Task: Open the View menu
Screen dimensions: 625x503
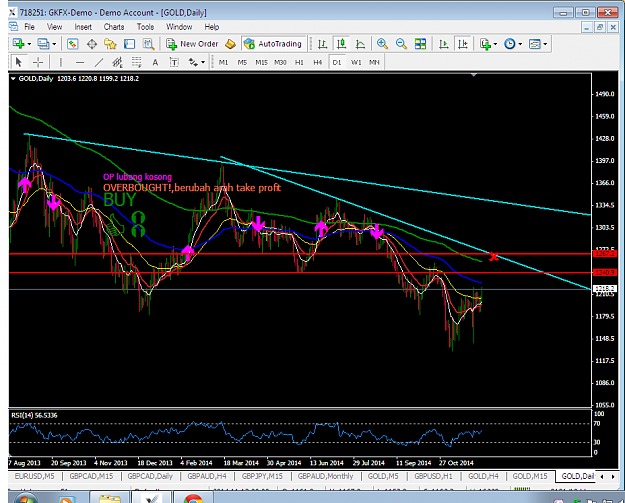Action: [x=54, y=27]
